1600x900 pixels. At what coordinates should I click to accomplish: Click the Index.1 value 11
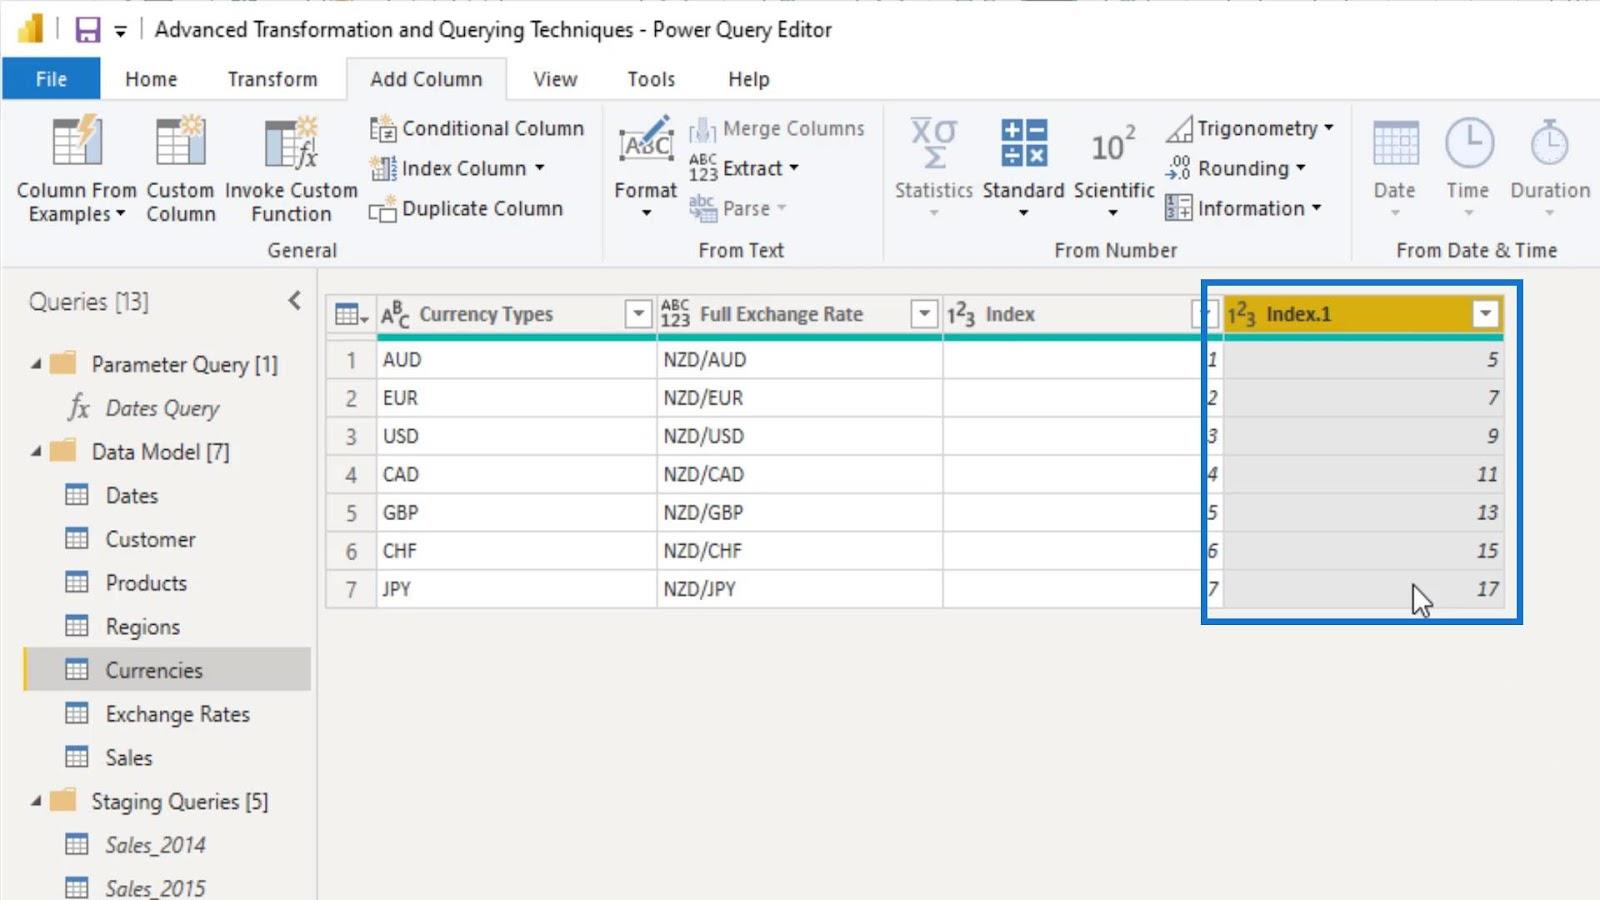[1364, 474]
